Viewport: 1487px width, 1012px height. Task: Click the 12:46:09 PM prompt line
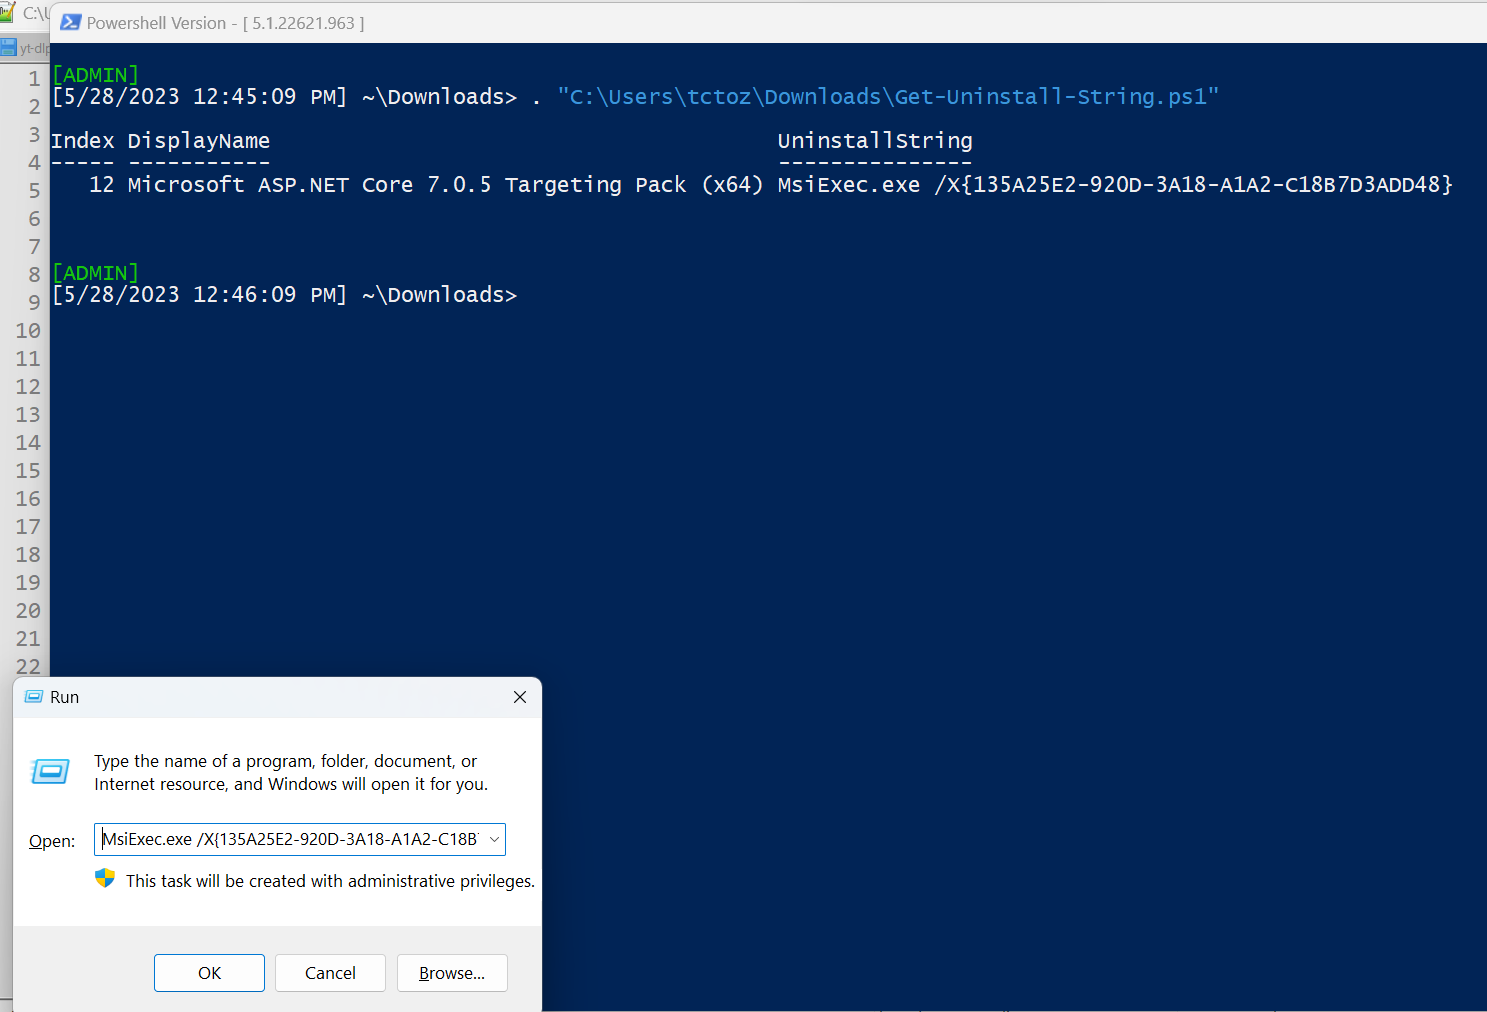[x=284, y=295]
